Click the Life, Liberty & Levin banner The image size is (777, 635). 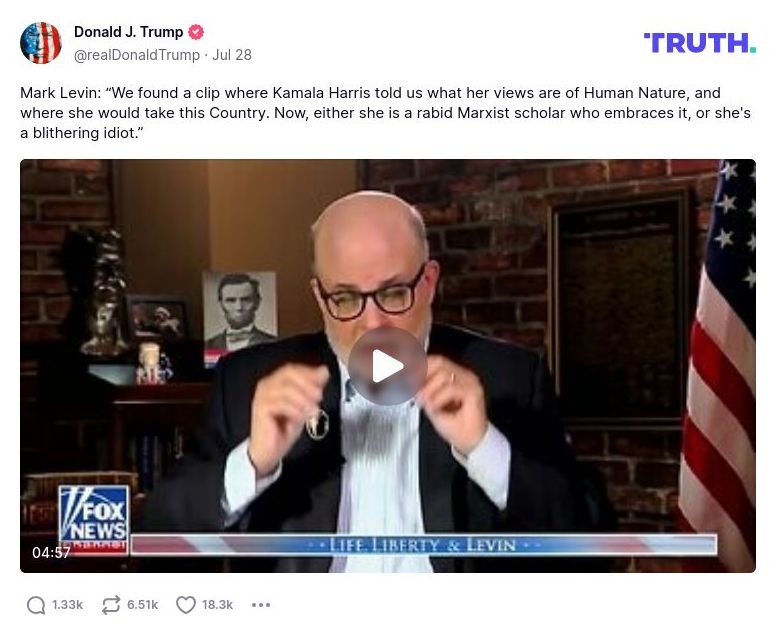click(x=424, y=545)
